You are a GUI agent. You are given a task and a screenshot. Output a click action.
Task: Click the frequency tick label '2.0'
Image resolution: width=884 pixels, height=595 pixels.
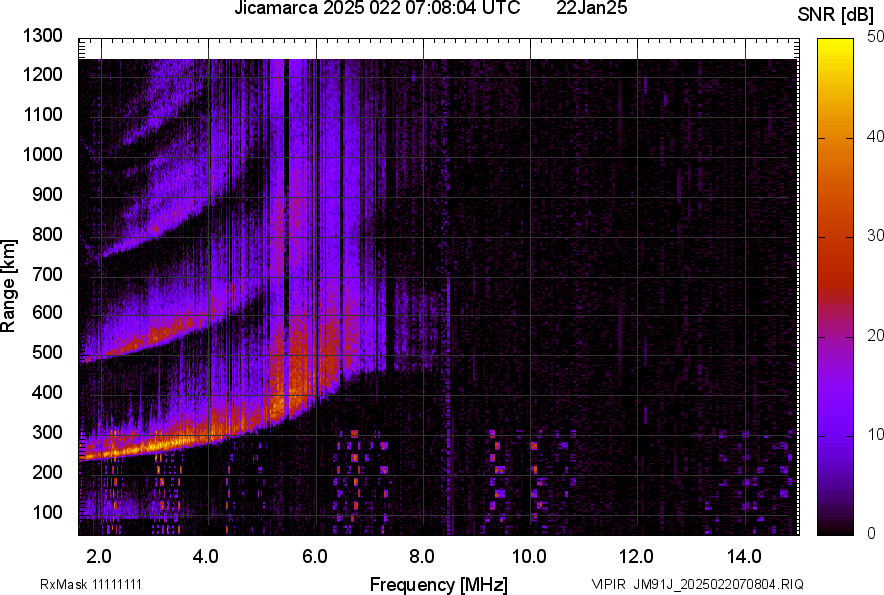pos(99,557)
